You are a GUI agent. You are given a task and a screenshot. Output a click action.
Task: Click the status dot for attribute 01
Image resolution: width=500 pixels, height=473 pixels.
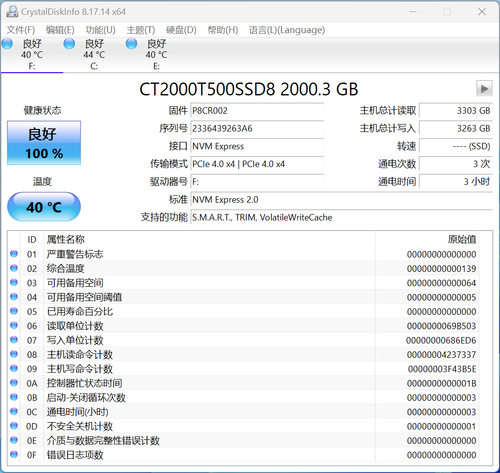14,254
